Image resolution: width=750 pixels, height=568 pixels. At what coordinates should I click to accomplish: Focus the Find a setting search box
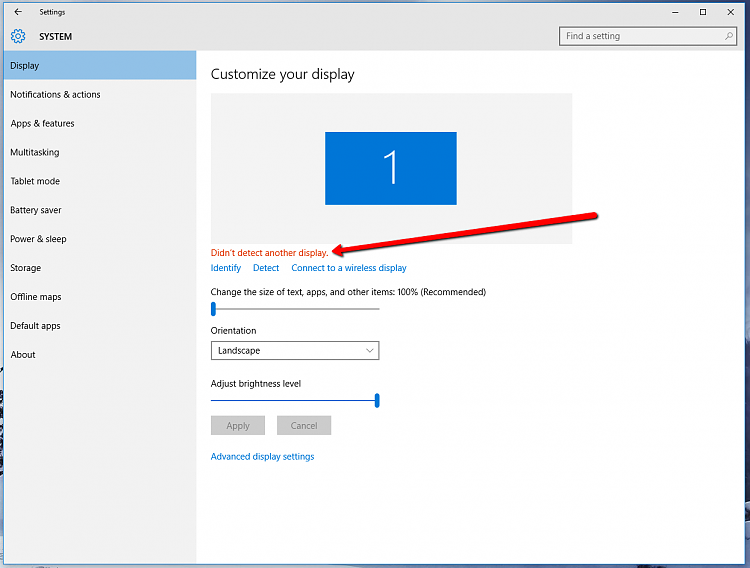(648, 36)
